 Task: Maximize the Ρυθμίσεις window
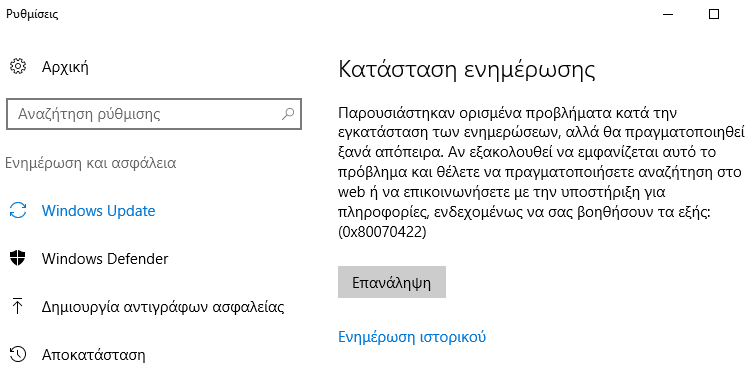coord(714,14)
